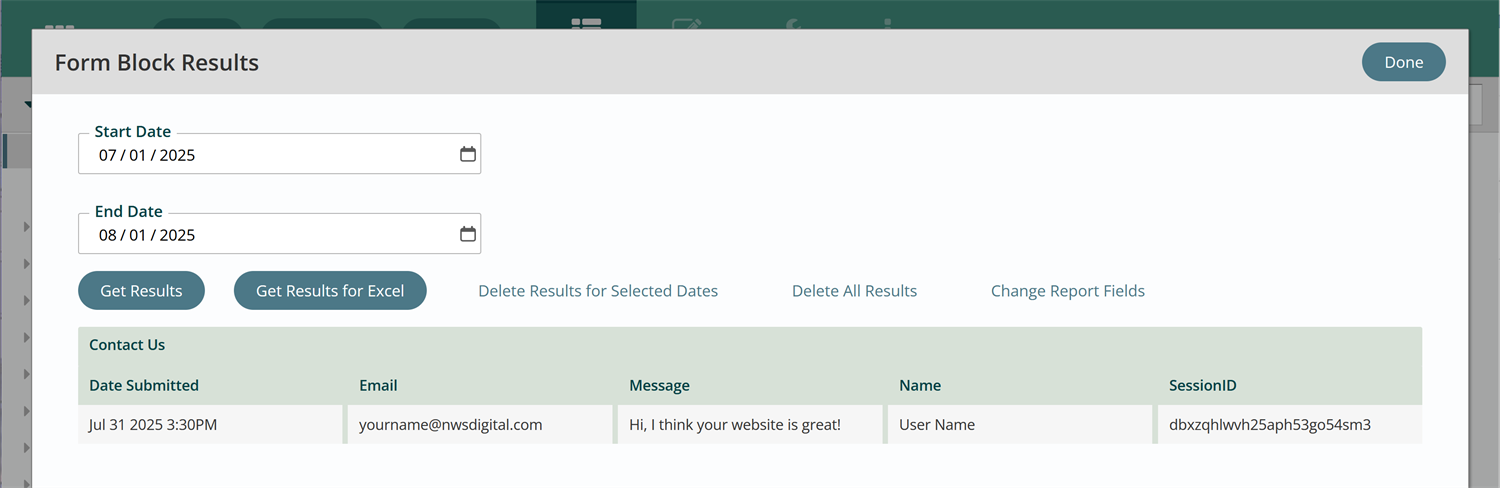Open the Change Report Fields link
1500x488 pixels.
coord(1068,291)
